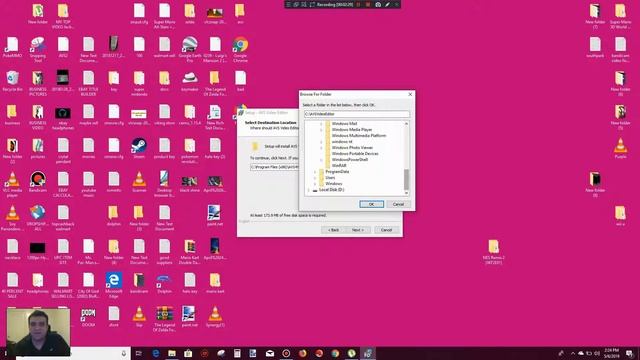The width and height of the screenshot is (640, 360).
Task: Click the keymaker hat icon
Action: coord(190,81)
